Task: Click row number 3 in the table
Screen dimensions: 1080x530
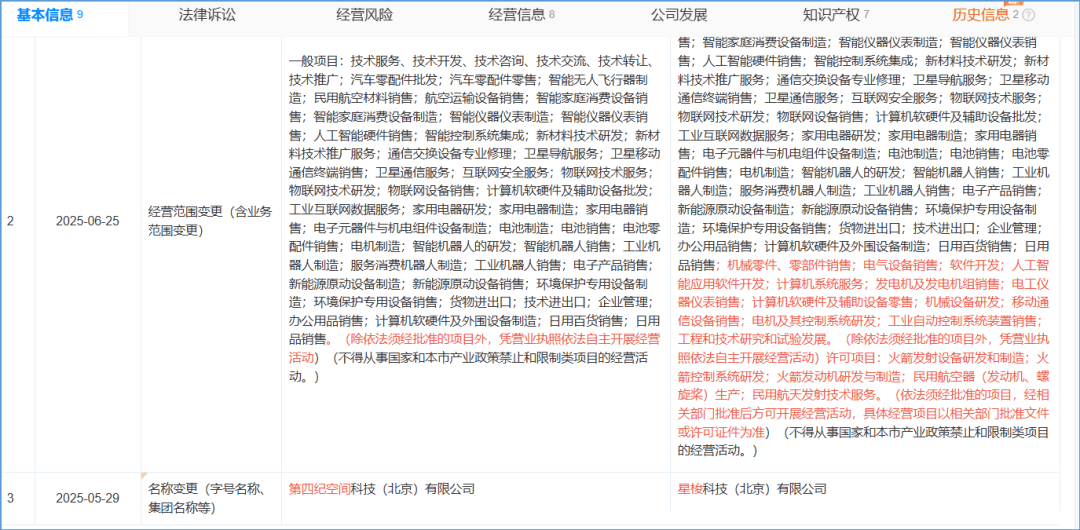Action: coord(11,498)
